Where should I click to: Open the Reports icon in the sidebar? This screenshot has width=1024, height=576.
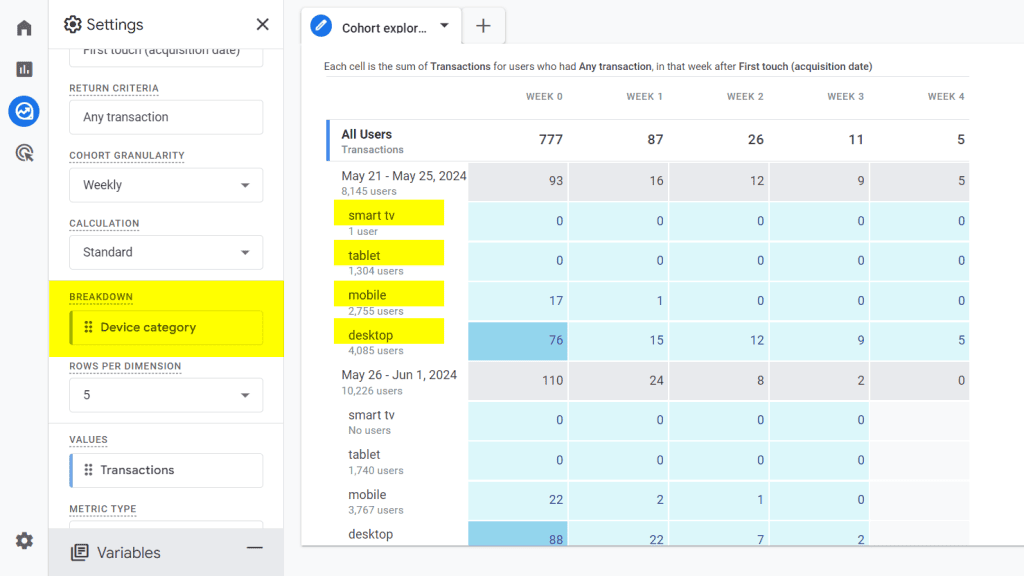pos(23,70)
